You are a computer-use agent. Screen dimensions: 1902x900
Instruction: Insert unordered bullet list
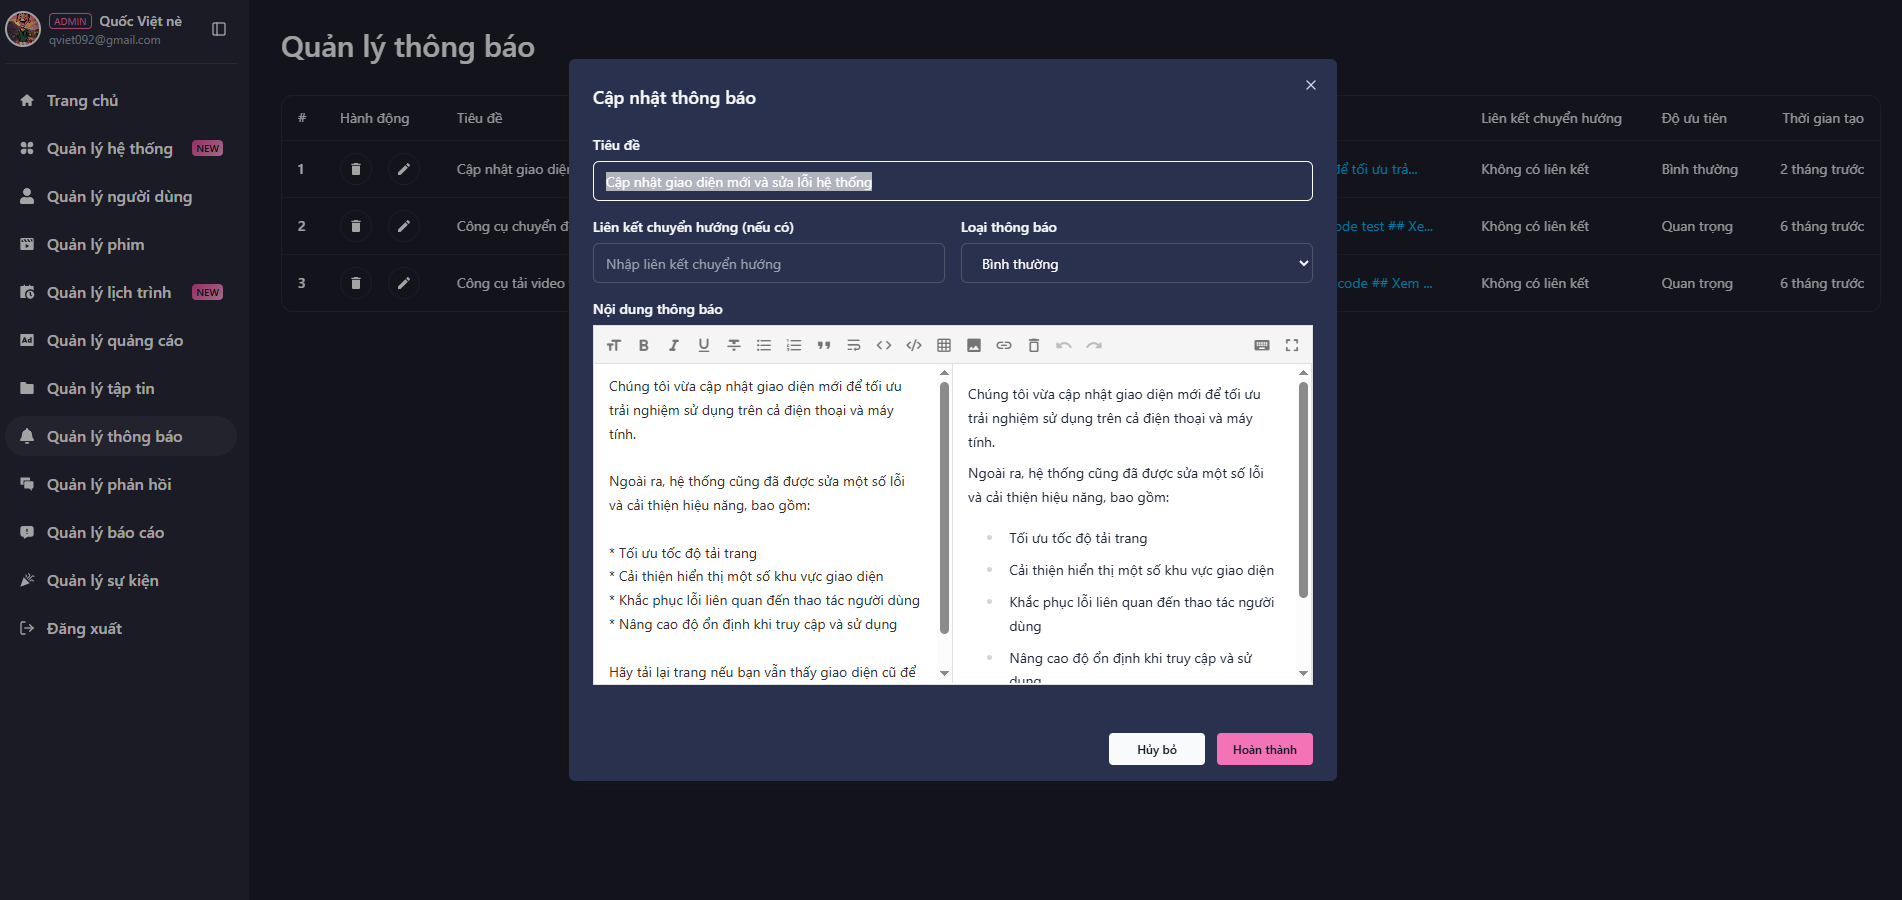[x=764, y=345]
